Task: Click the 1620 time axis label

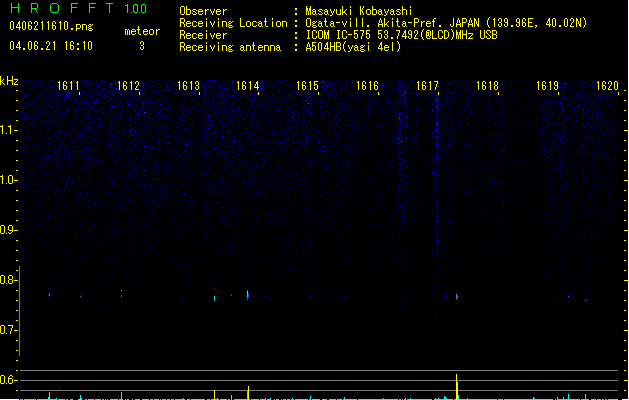Action: tap(607, 86)
